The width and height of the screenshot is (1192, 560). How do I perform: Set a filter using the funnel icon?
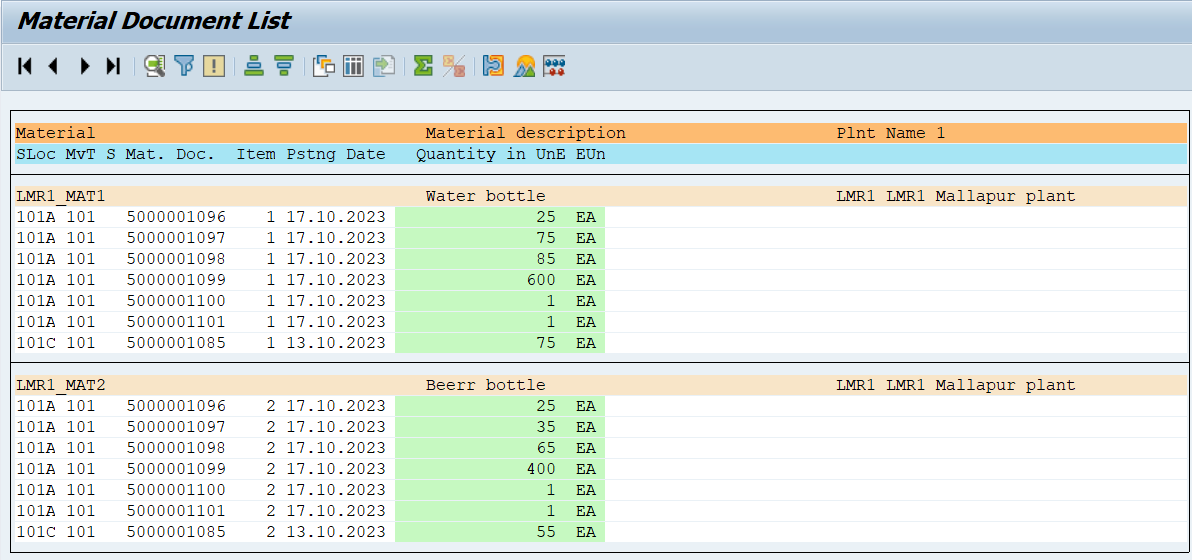(x=184, y=66)
